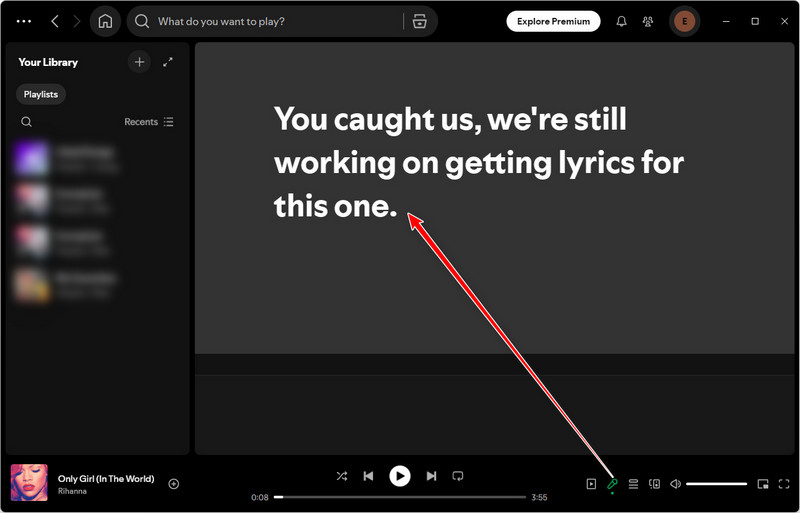Open the Recents sort dropdown
The width and height of the screenshot is (800, 513).
148,122
